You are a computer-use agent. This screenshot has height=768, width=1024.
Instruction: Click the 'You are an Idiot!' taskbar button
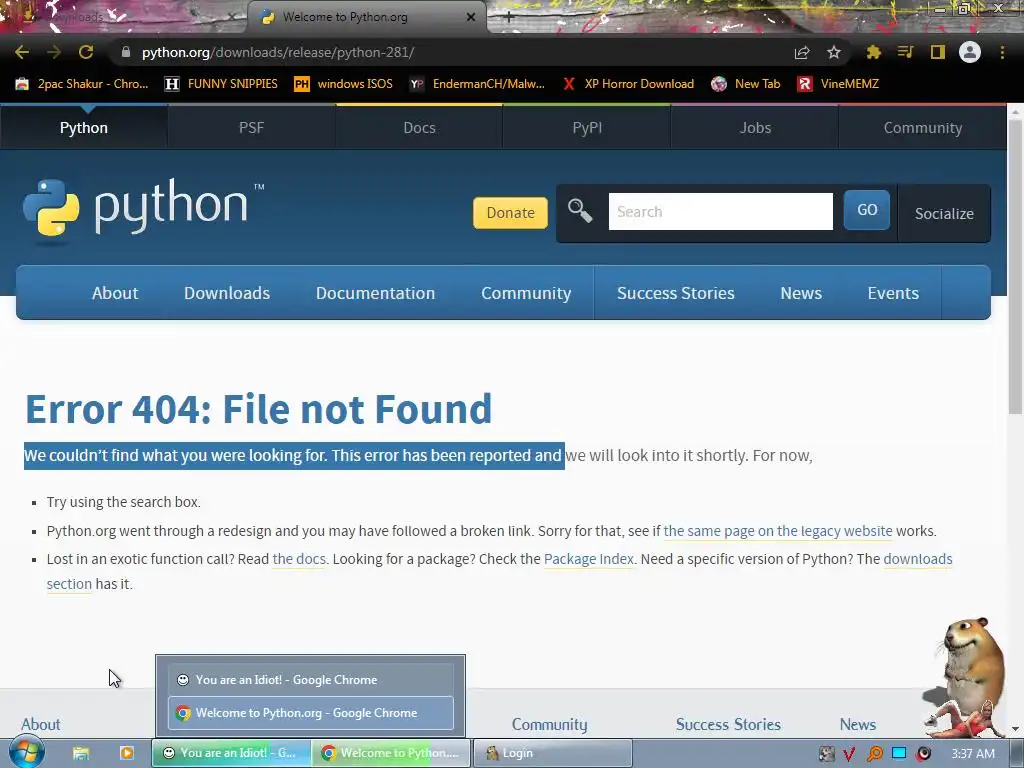click(x=231, y=753)
